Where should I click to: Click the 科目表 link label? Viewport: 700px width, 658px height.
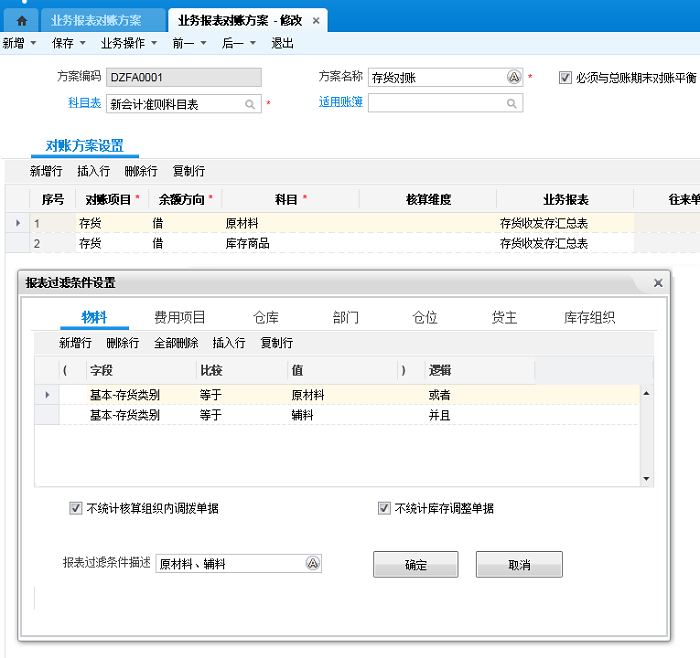84,103
